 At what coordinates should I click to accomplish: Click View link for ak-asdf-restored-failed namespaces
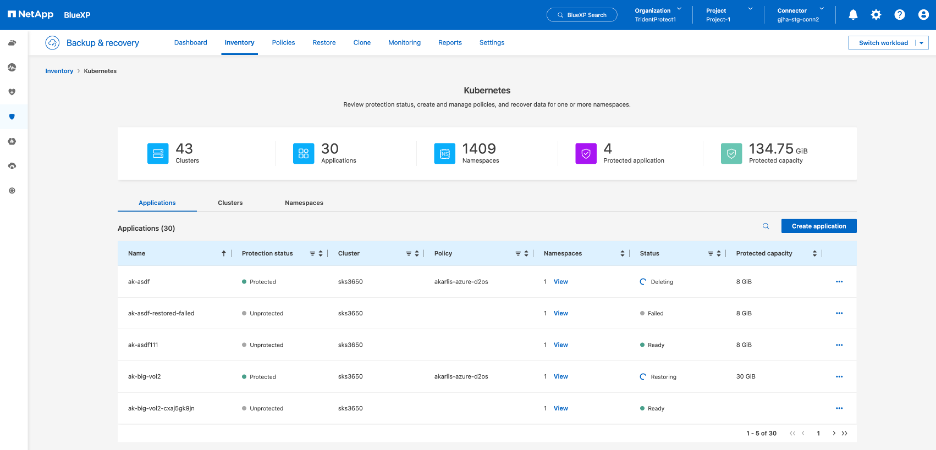(x=561, y=313)
